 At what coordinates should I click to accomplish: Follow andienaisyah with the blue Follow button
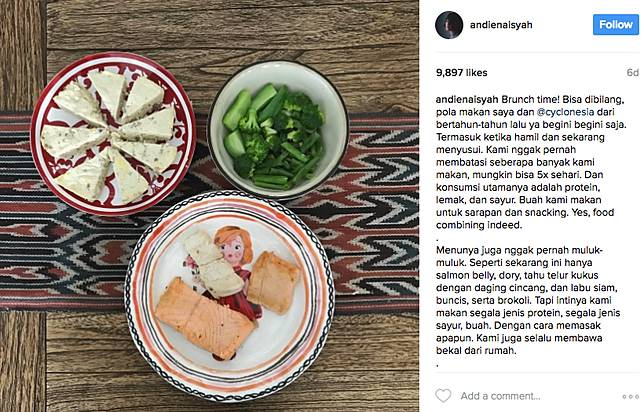point(616,25)
